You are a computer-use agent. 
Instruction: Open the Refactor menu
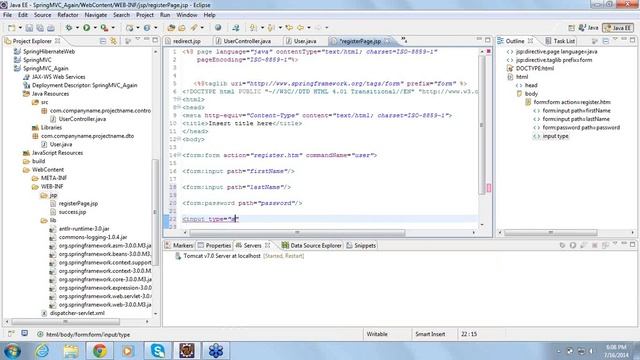[68, 15]
